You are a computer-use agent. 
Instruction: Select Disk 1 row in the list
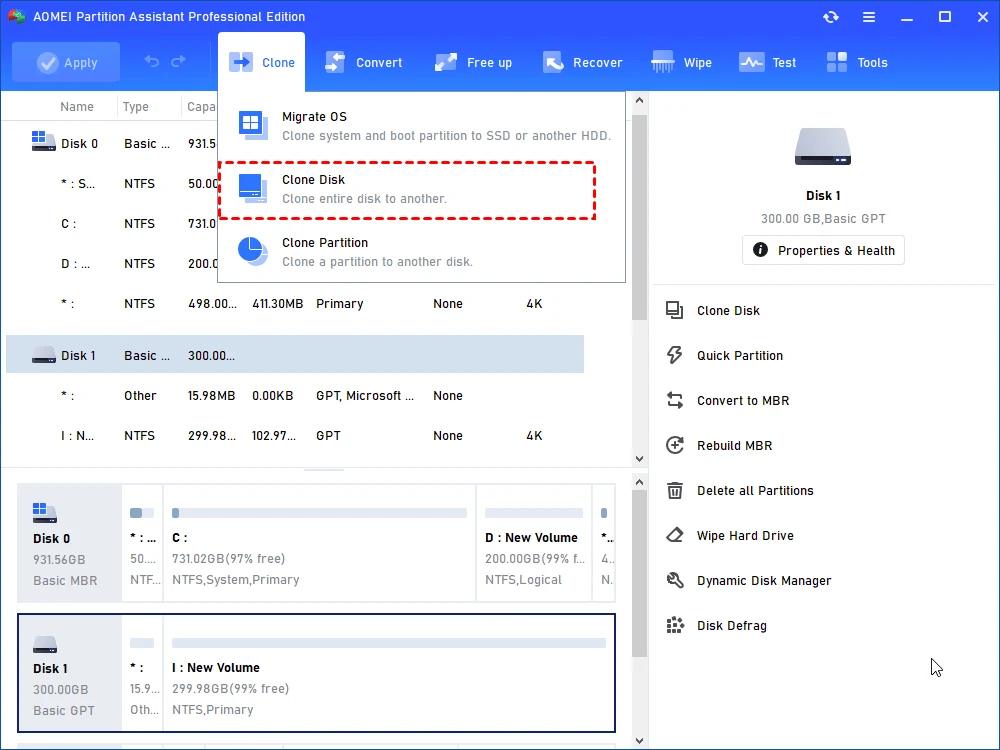[295, 355]
